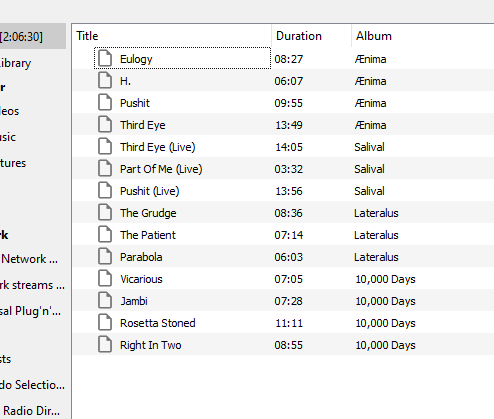Click the file icon beside H.
This screenshot has height=419, width=494.
105,81
